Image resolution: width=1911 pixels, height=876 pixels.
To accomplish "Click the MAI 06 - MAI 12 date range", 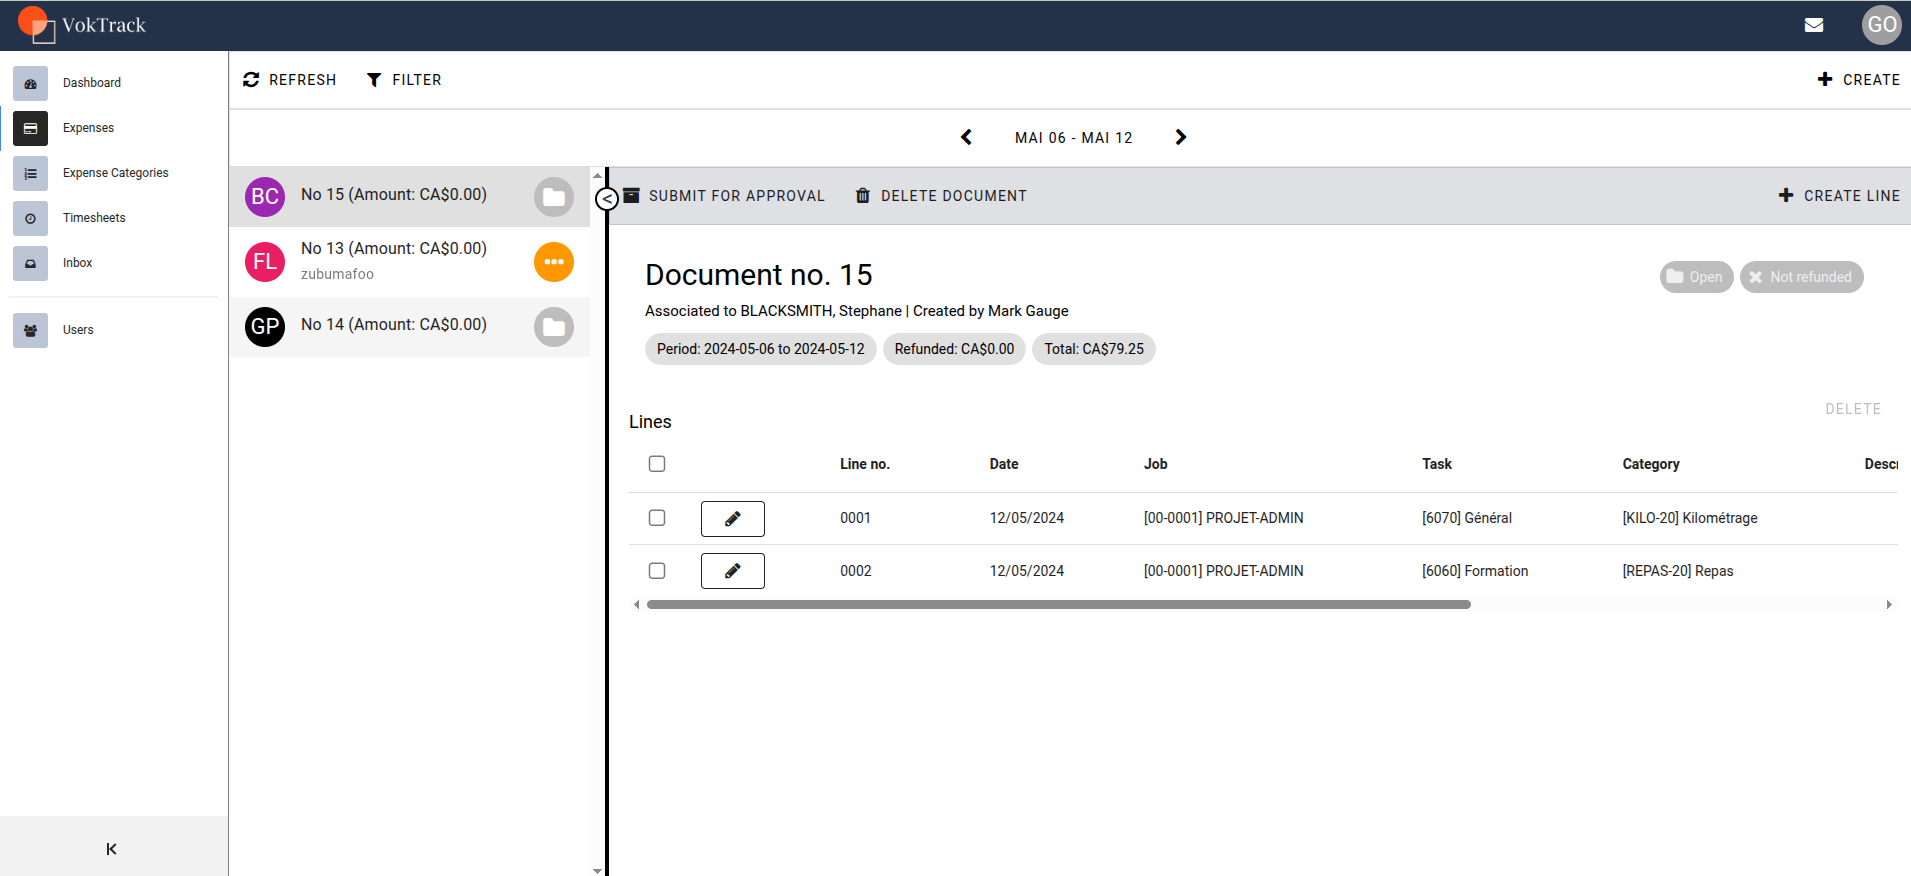I will pyautogui.click(x=1074, y=138).
